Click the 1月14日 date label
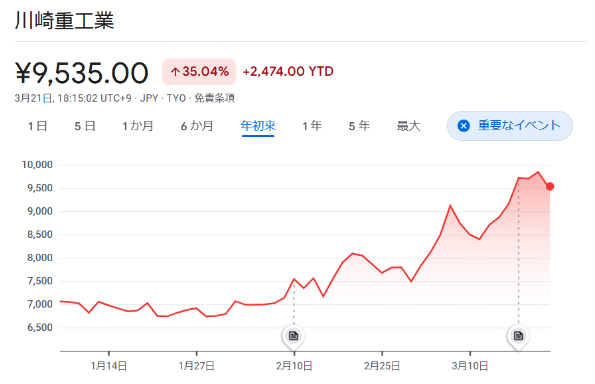Image resolution: width=595 pixels, height=384 pixels. tap(109, 366)
